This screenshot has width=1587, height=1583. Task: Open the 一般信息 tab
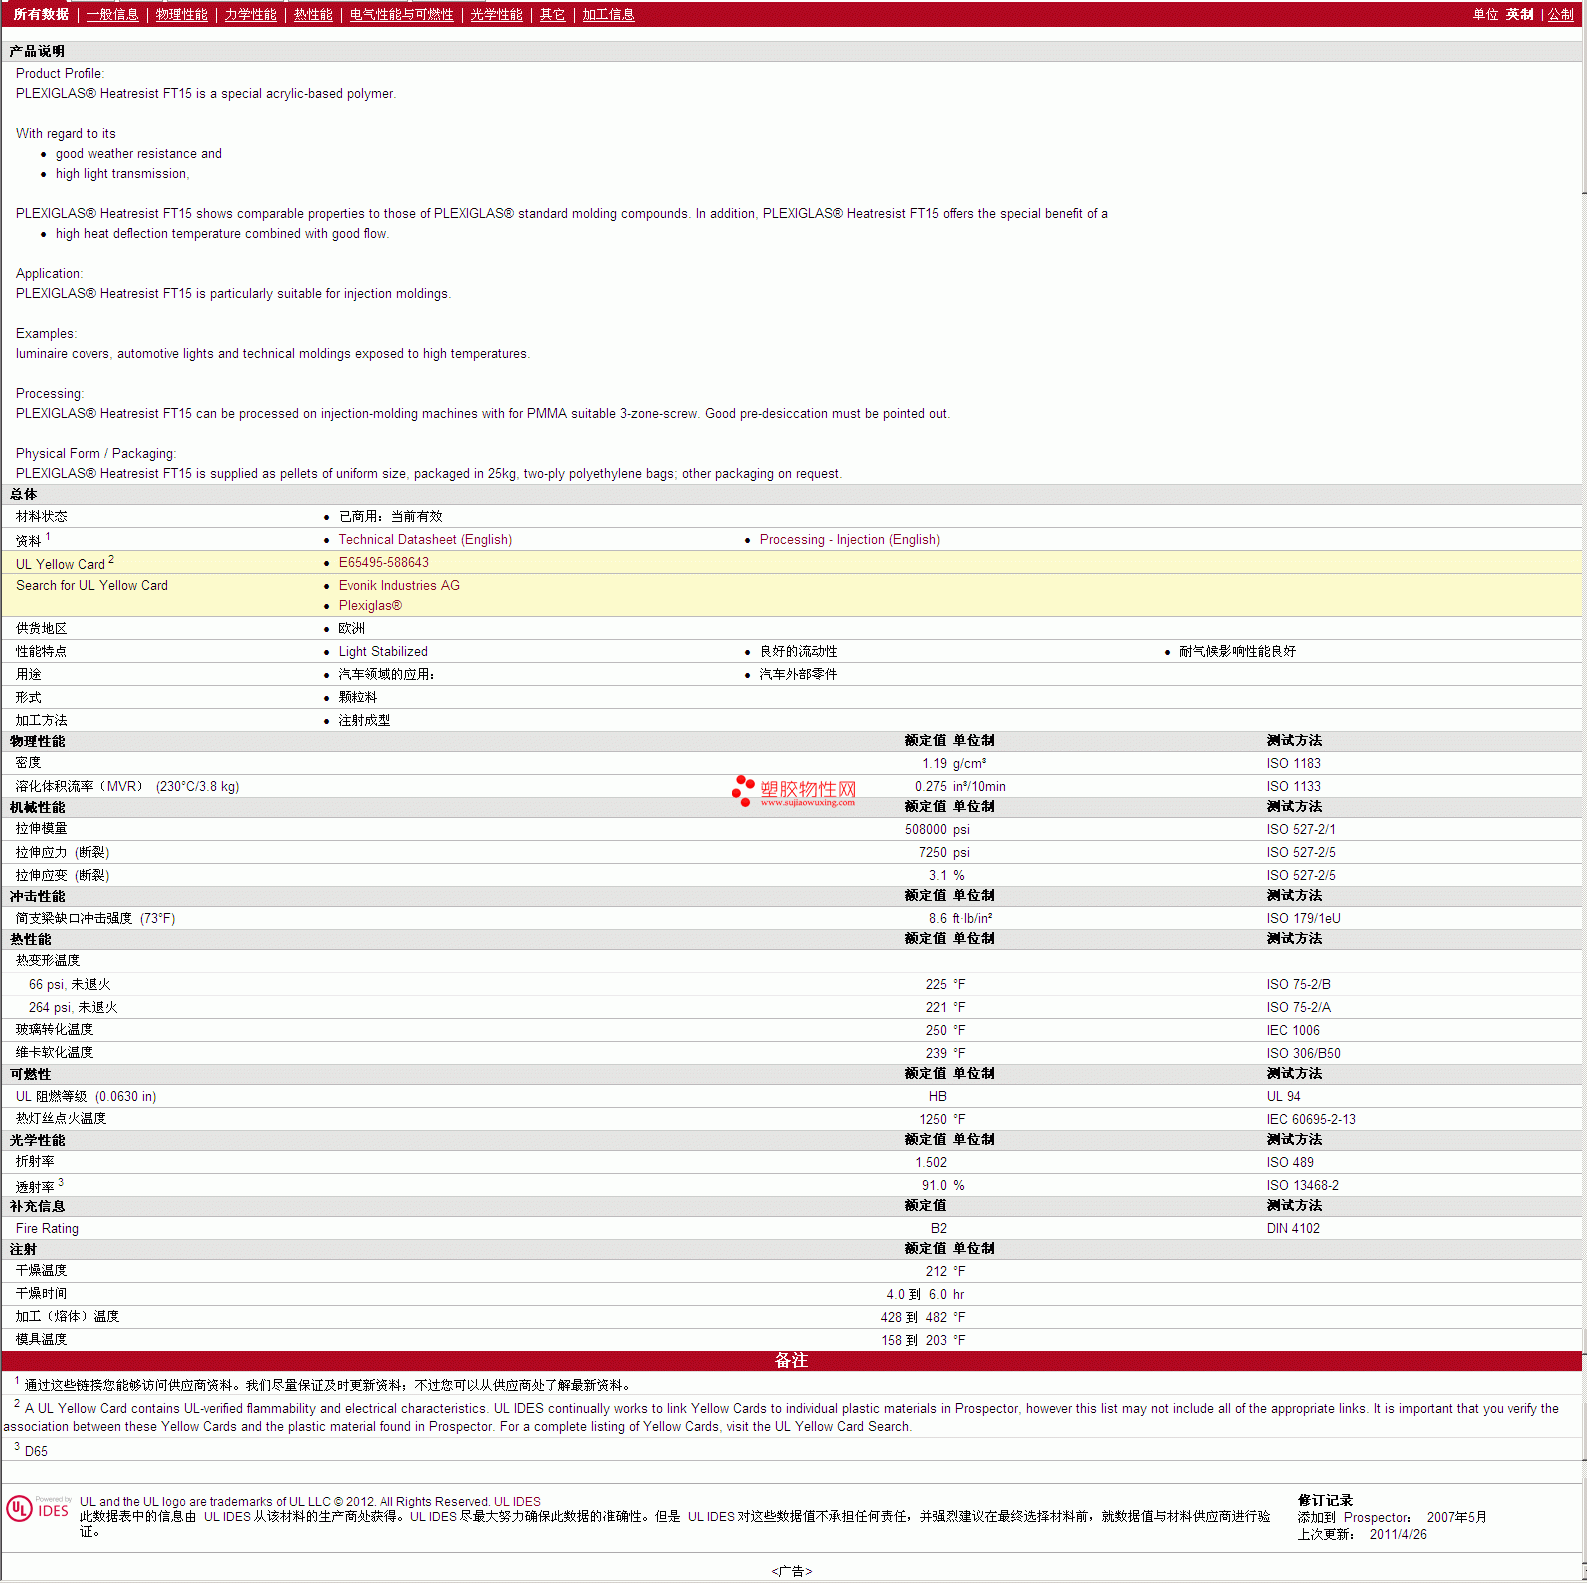click(x=112, y=14)
